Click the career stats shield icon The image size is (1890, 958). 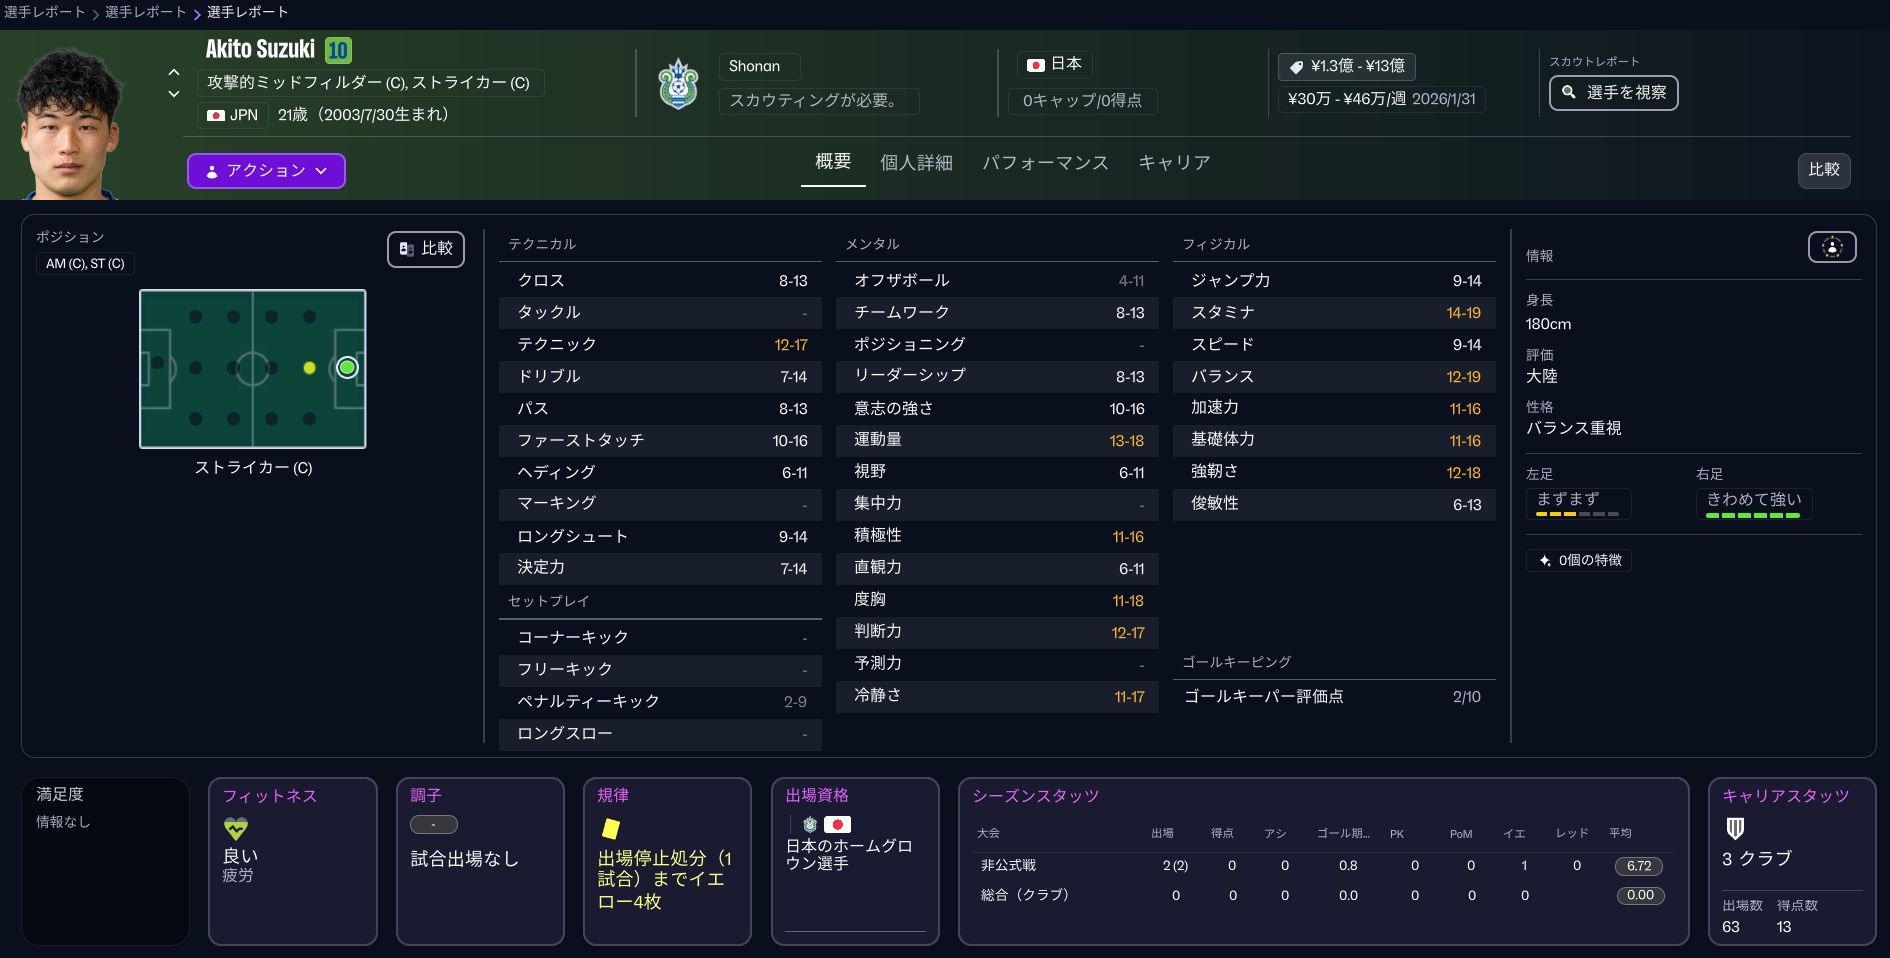(x=1735, y=828)
